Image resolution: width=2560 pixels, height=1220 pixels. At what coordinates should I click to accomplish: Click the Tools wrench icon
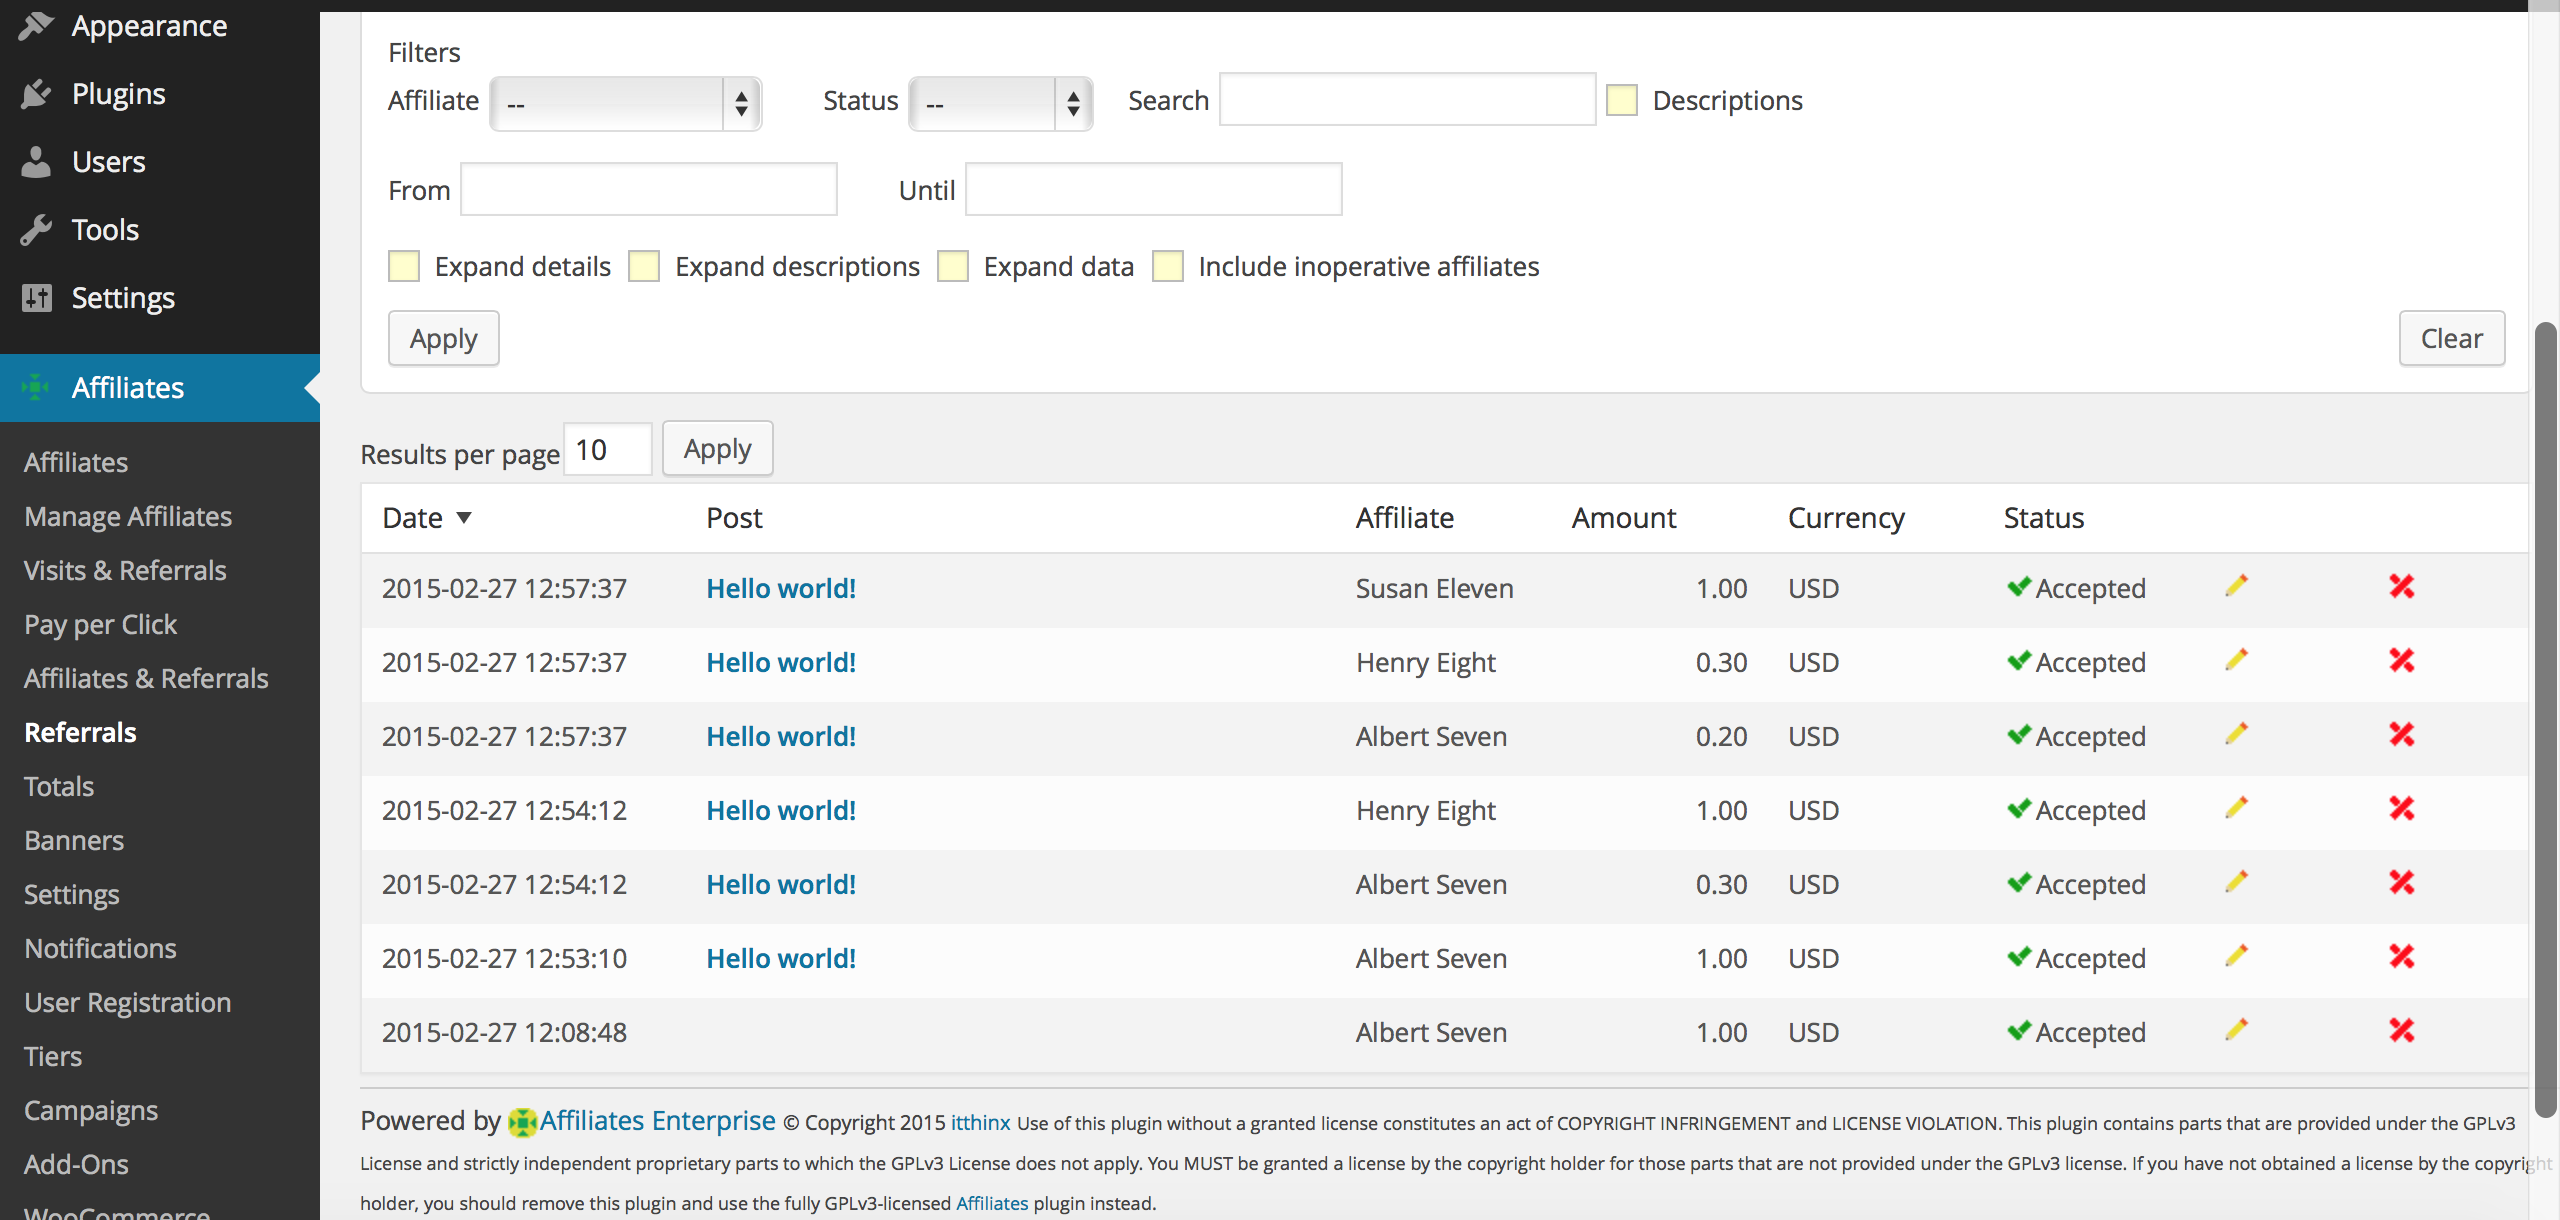pyautogui.click(x=36, y=230)
